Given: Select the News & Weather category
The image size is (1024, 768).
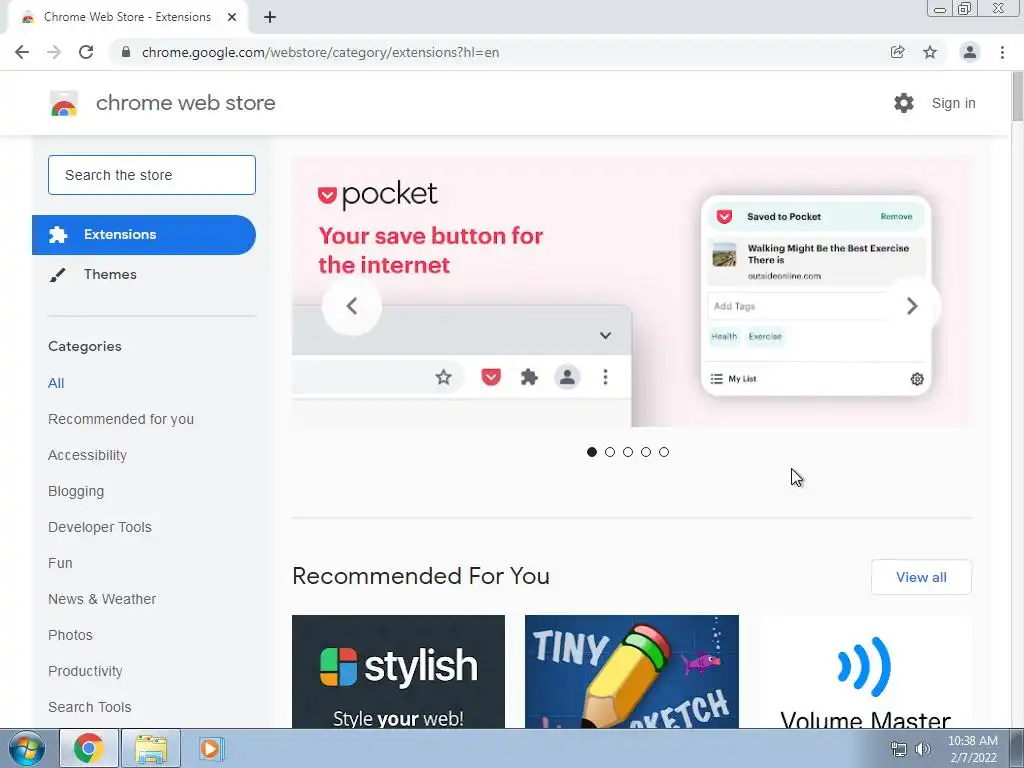Looking at the screenshot, I should (x=102, y=599).
